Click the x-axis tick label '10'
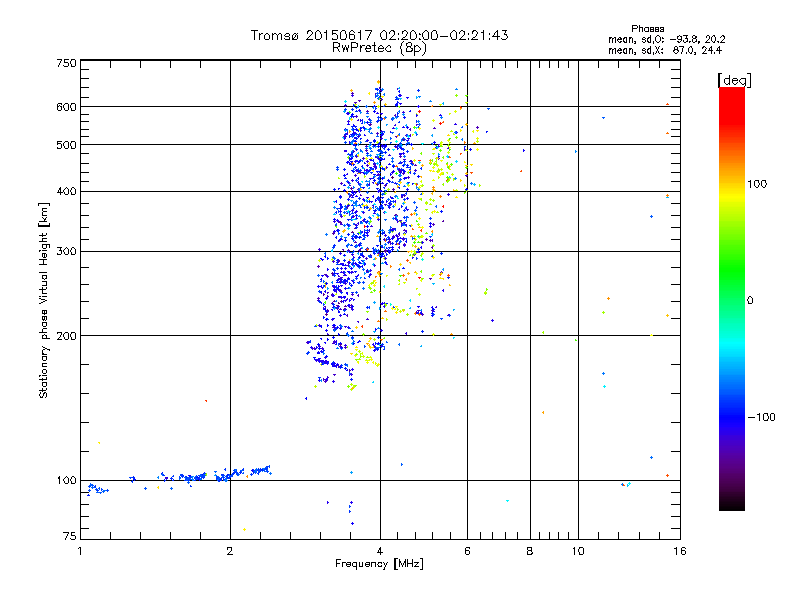This screenshot has width=800, height=600. pos(578,551)
